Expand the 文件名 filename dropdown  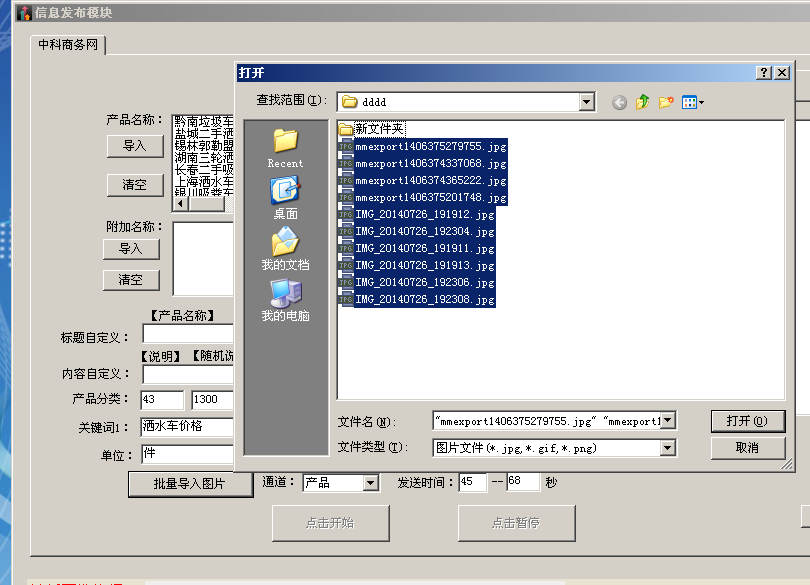click(668, 421)
